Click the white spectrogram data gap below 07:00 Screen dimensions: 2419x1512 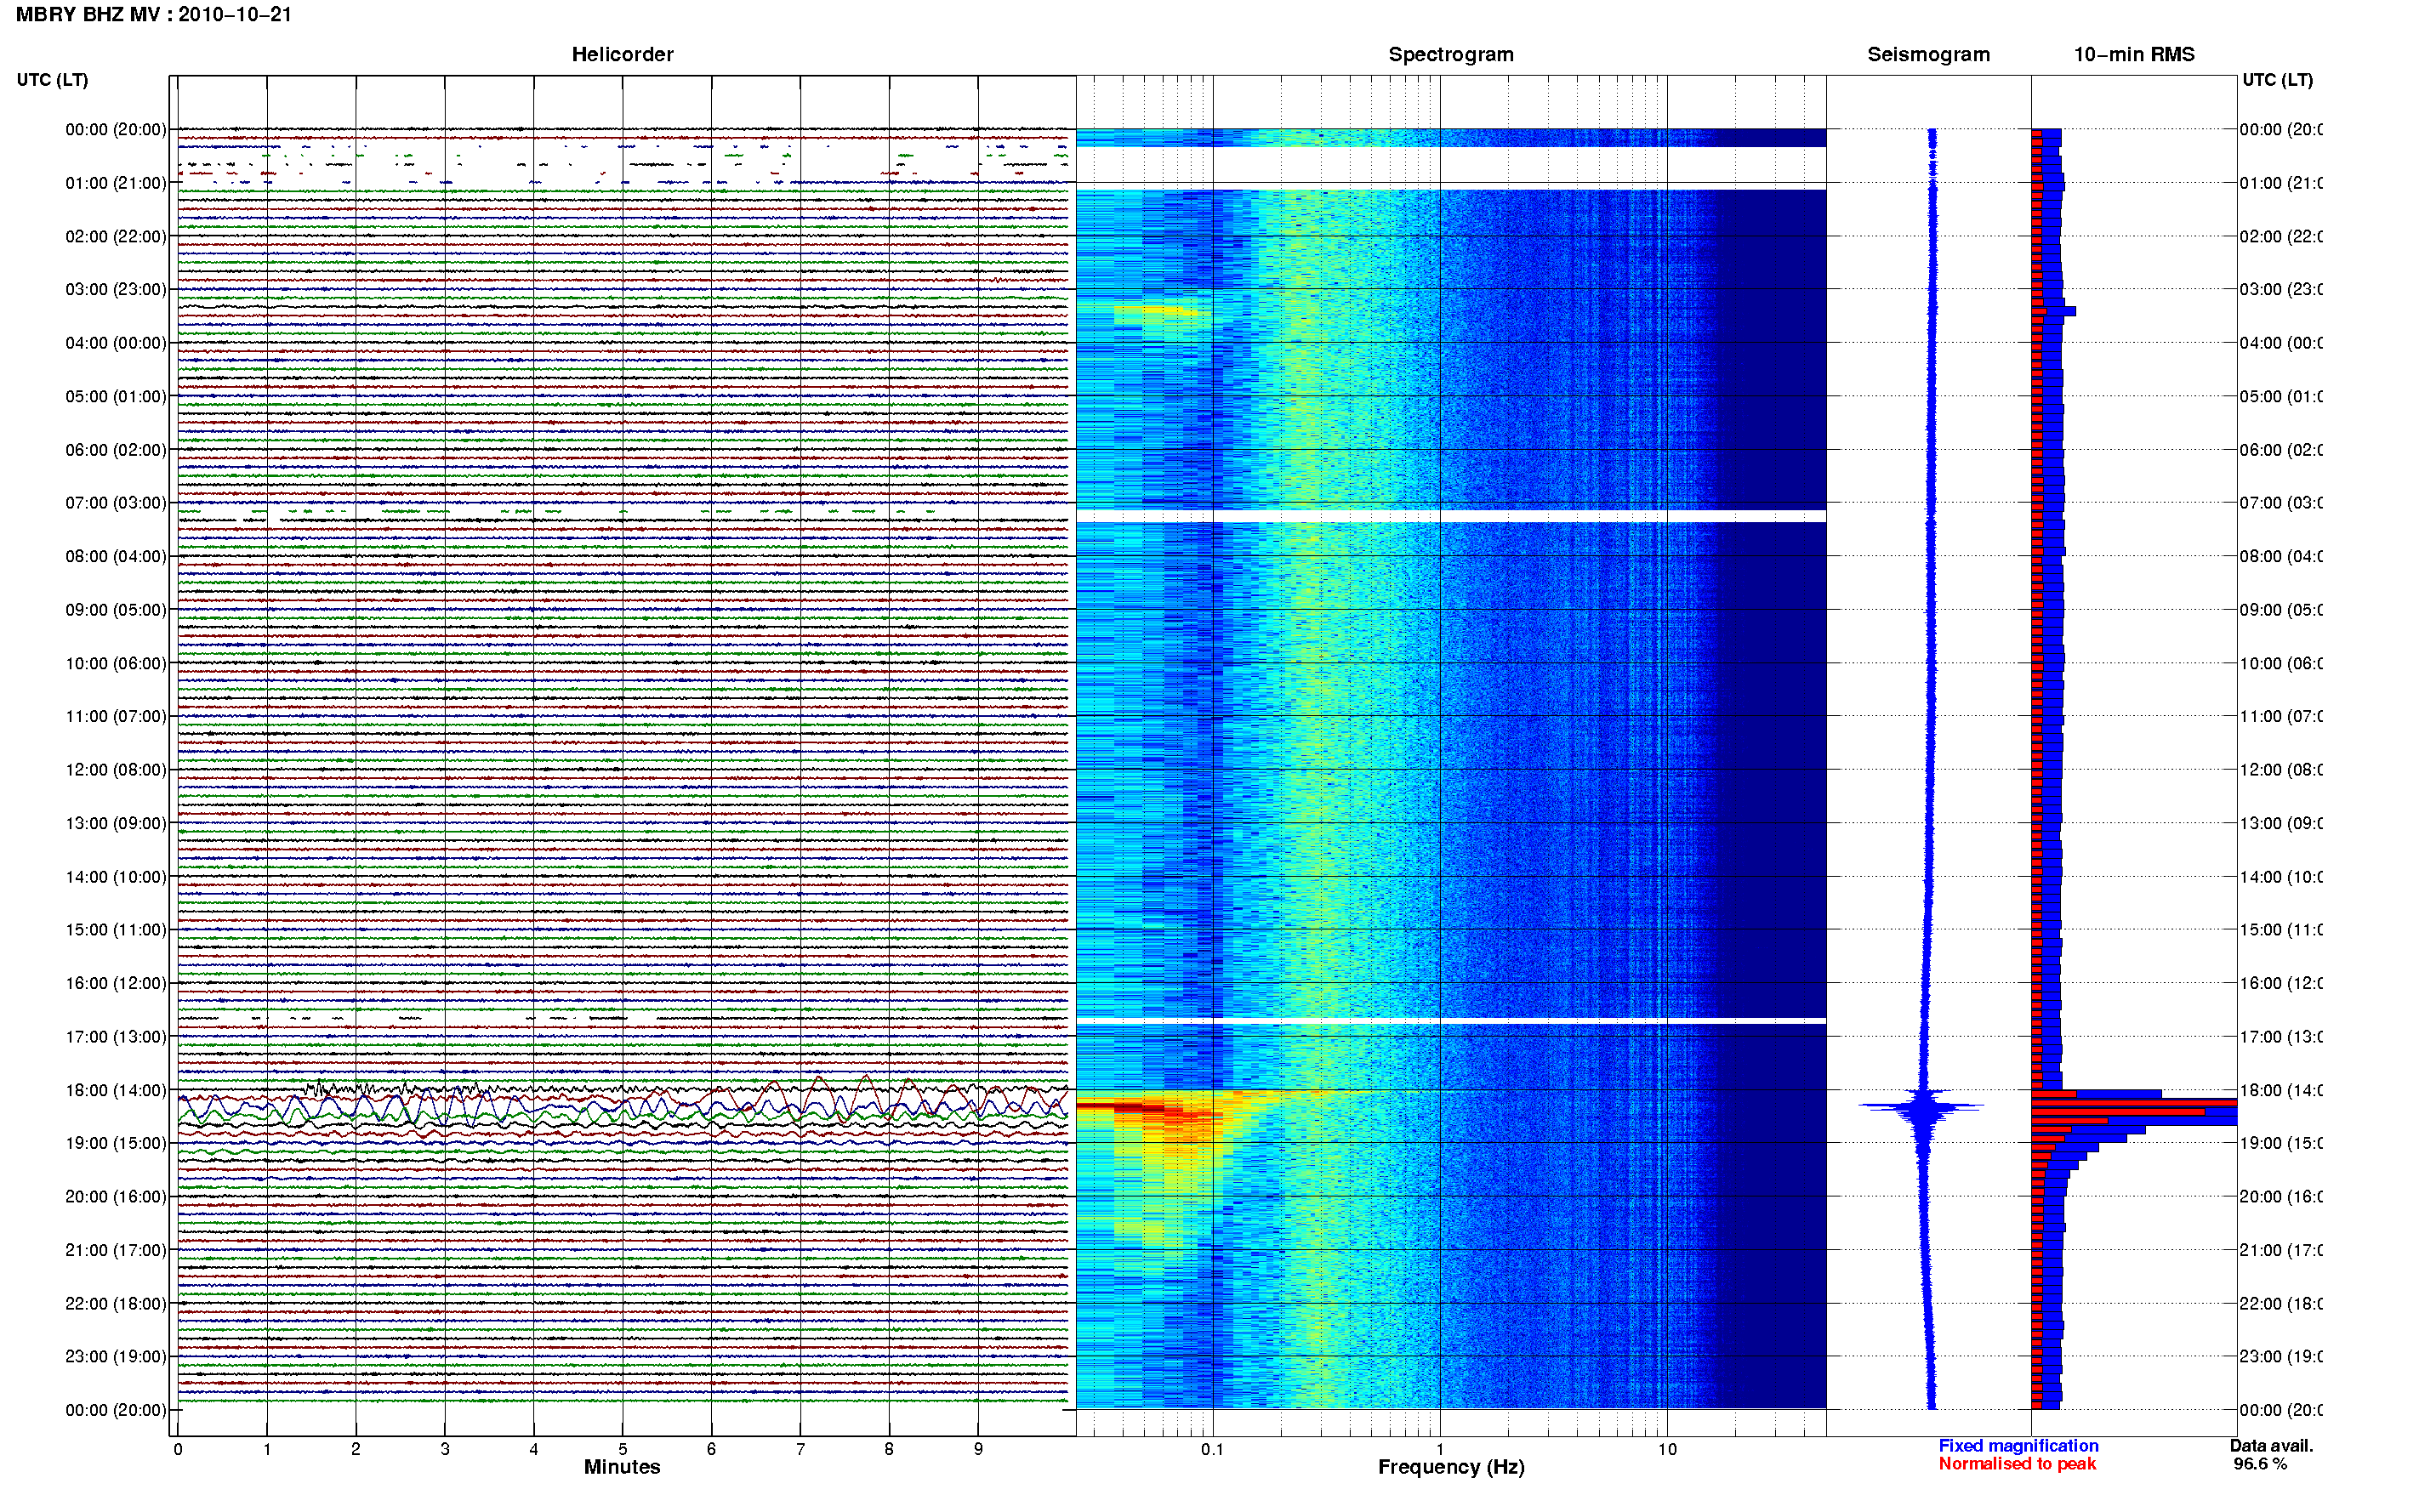[x=1451, y=516]
